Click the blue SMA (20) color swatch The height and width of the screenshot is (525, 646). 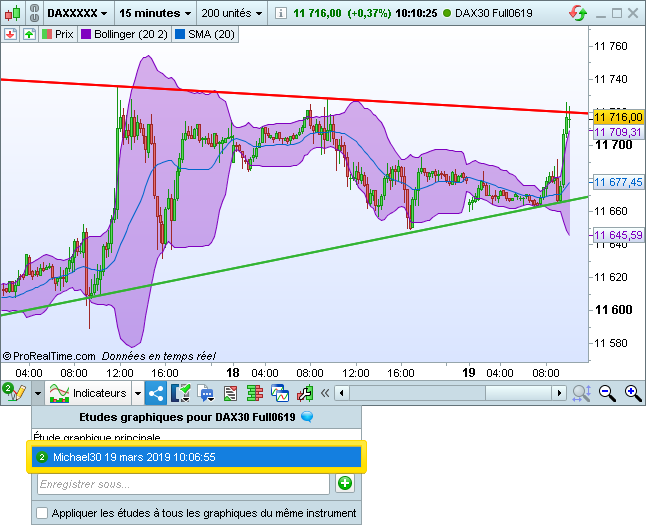[180, 34]
